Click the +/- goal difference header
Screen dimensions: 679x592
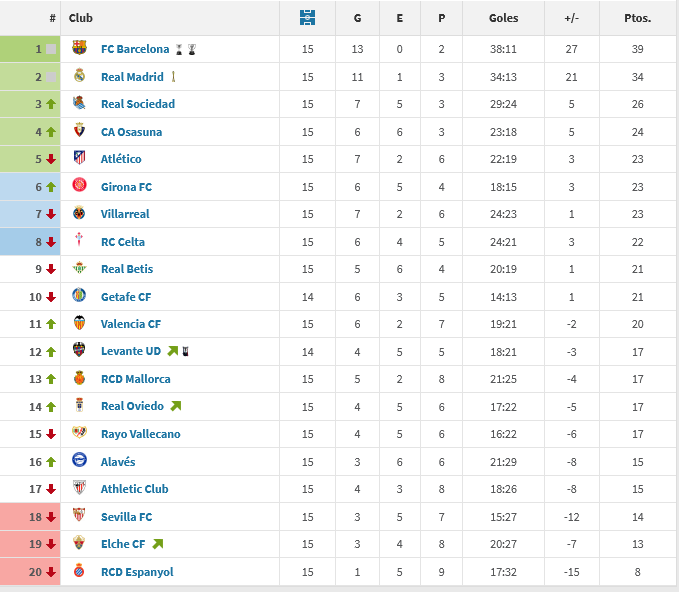click(572, 18)
